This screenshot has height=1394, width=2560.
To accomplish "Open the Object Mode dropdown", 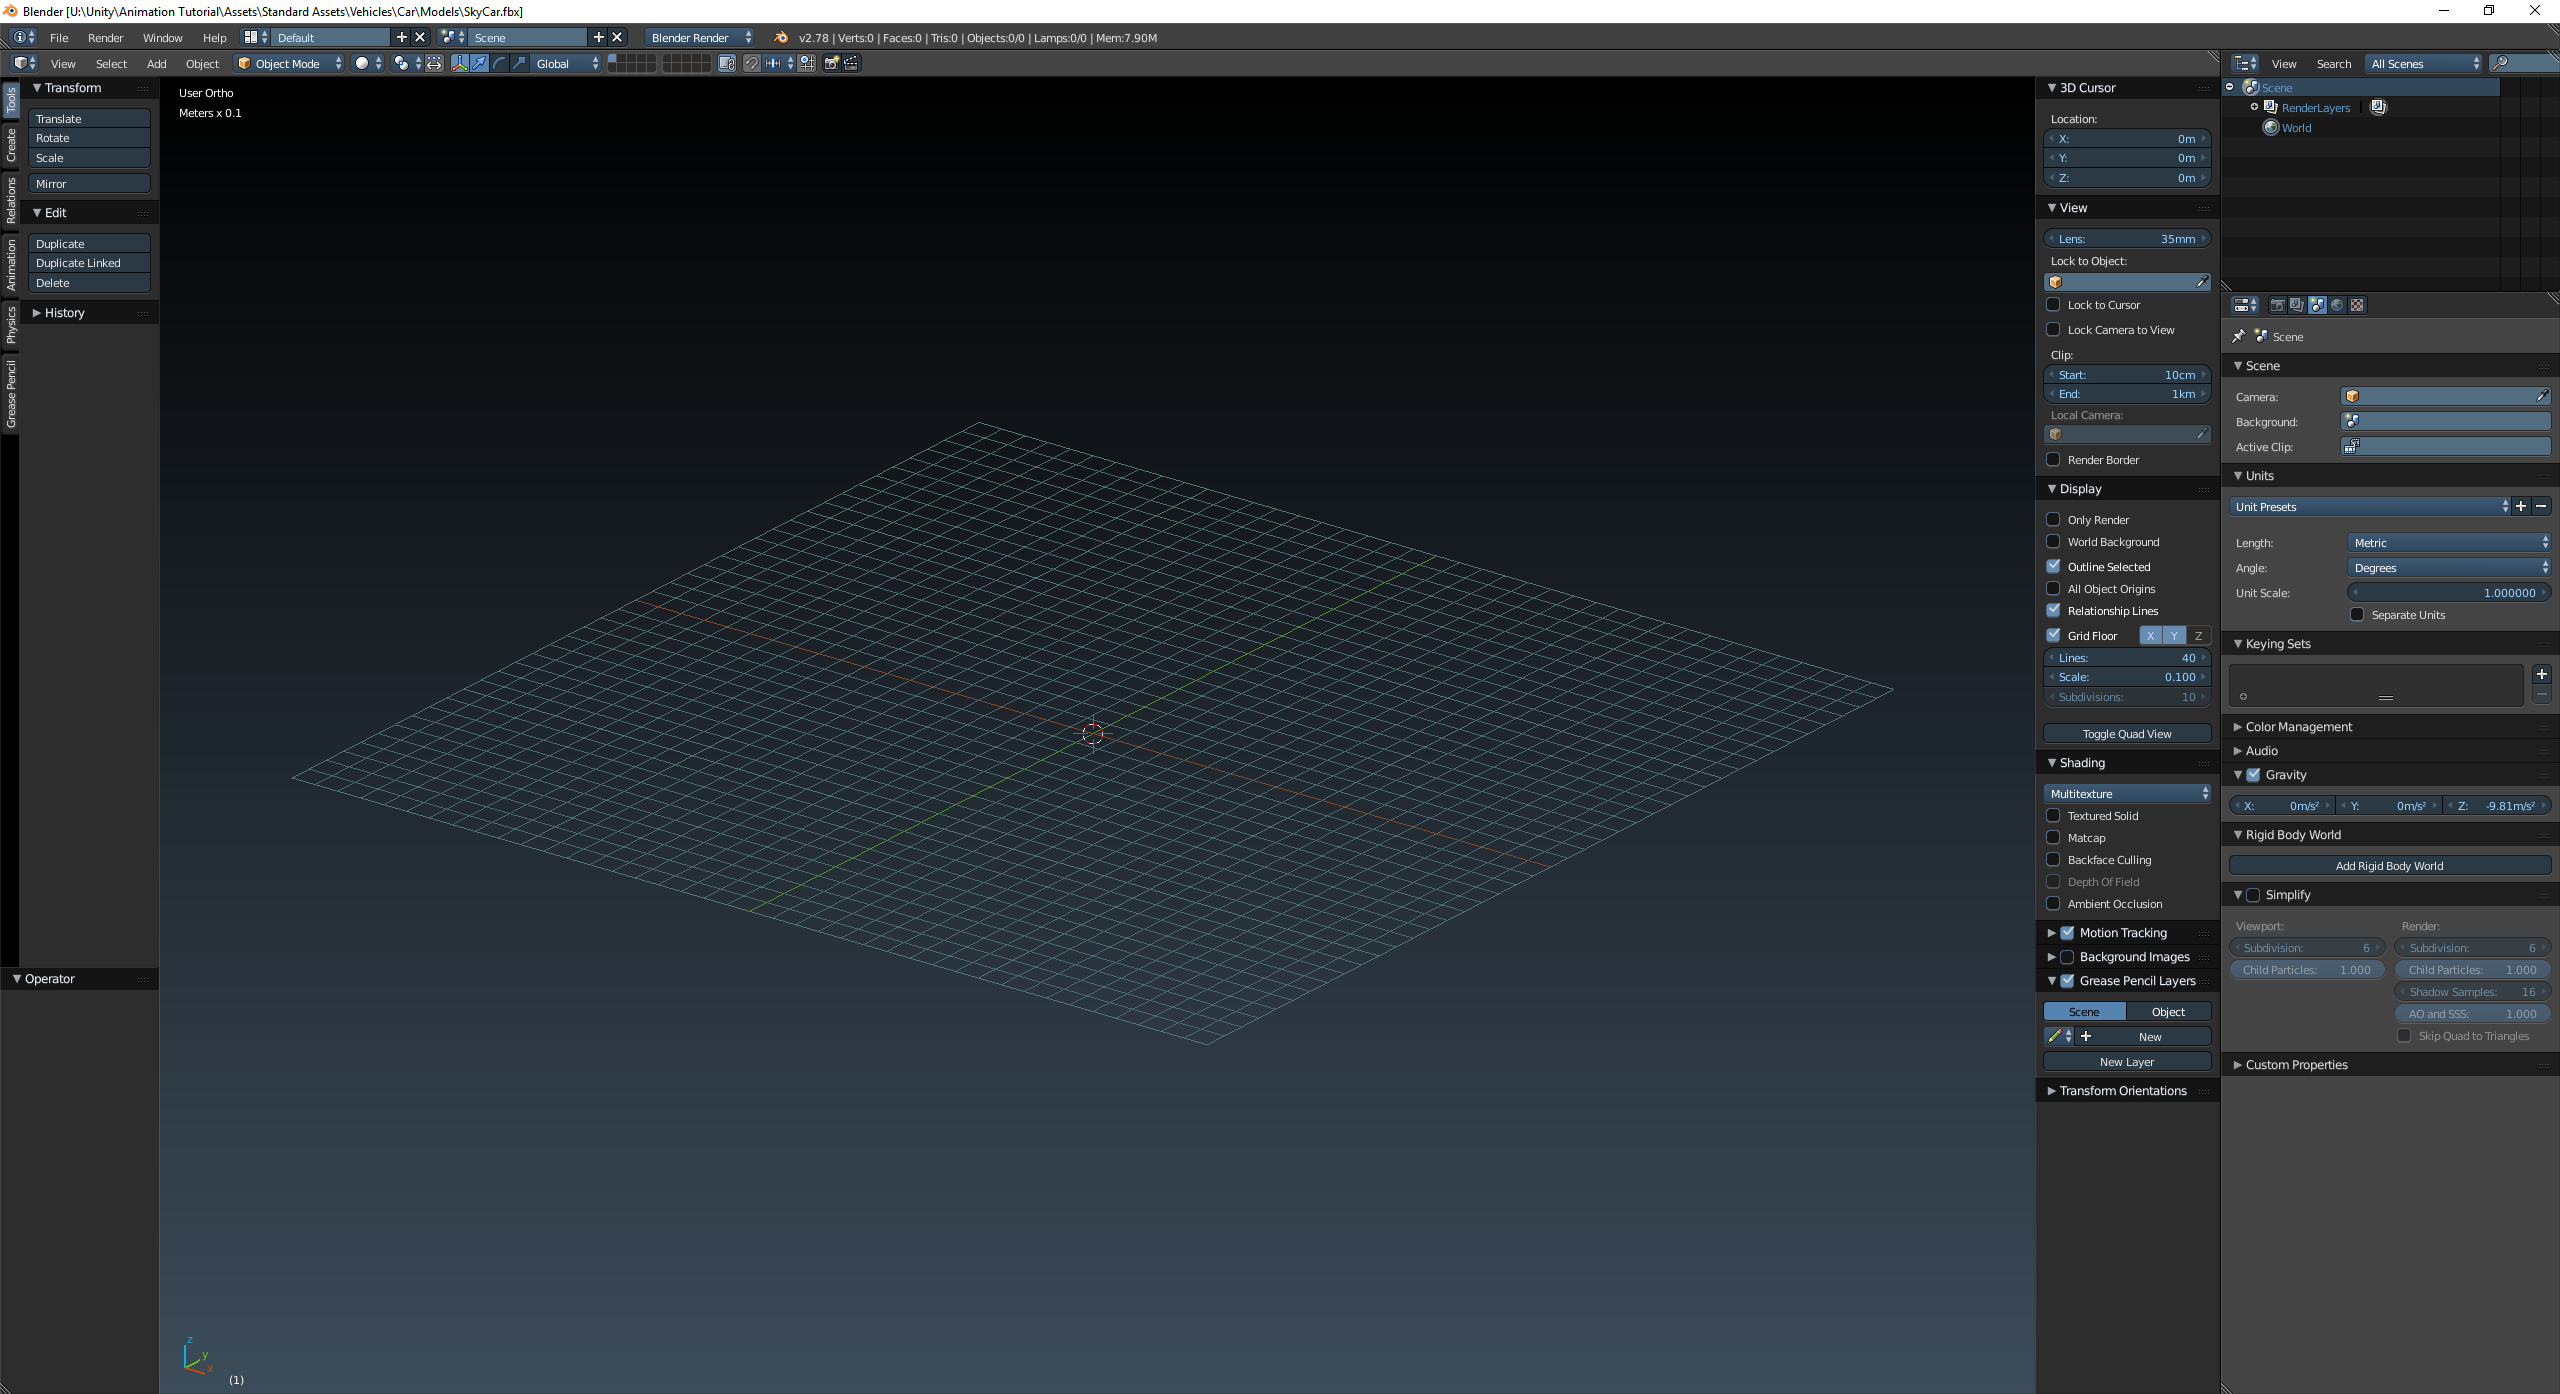I will [x=289, y=63].
